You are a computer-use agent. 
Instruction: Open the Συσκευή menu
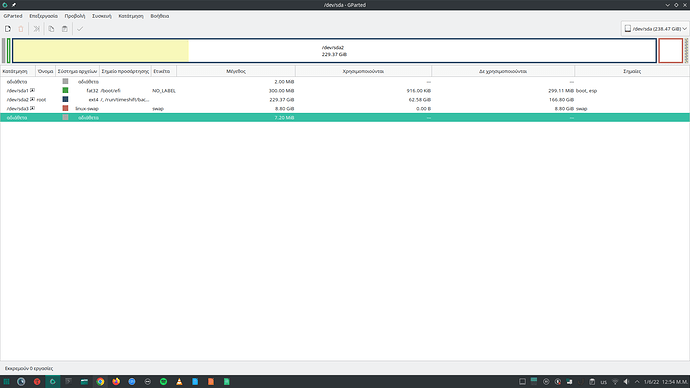pyautogui.click(x=102, y=16)
